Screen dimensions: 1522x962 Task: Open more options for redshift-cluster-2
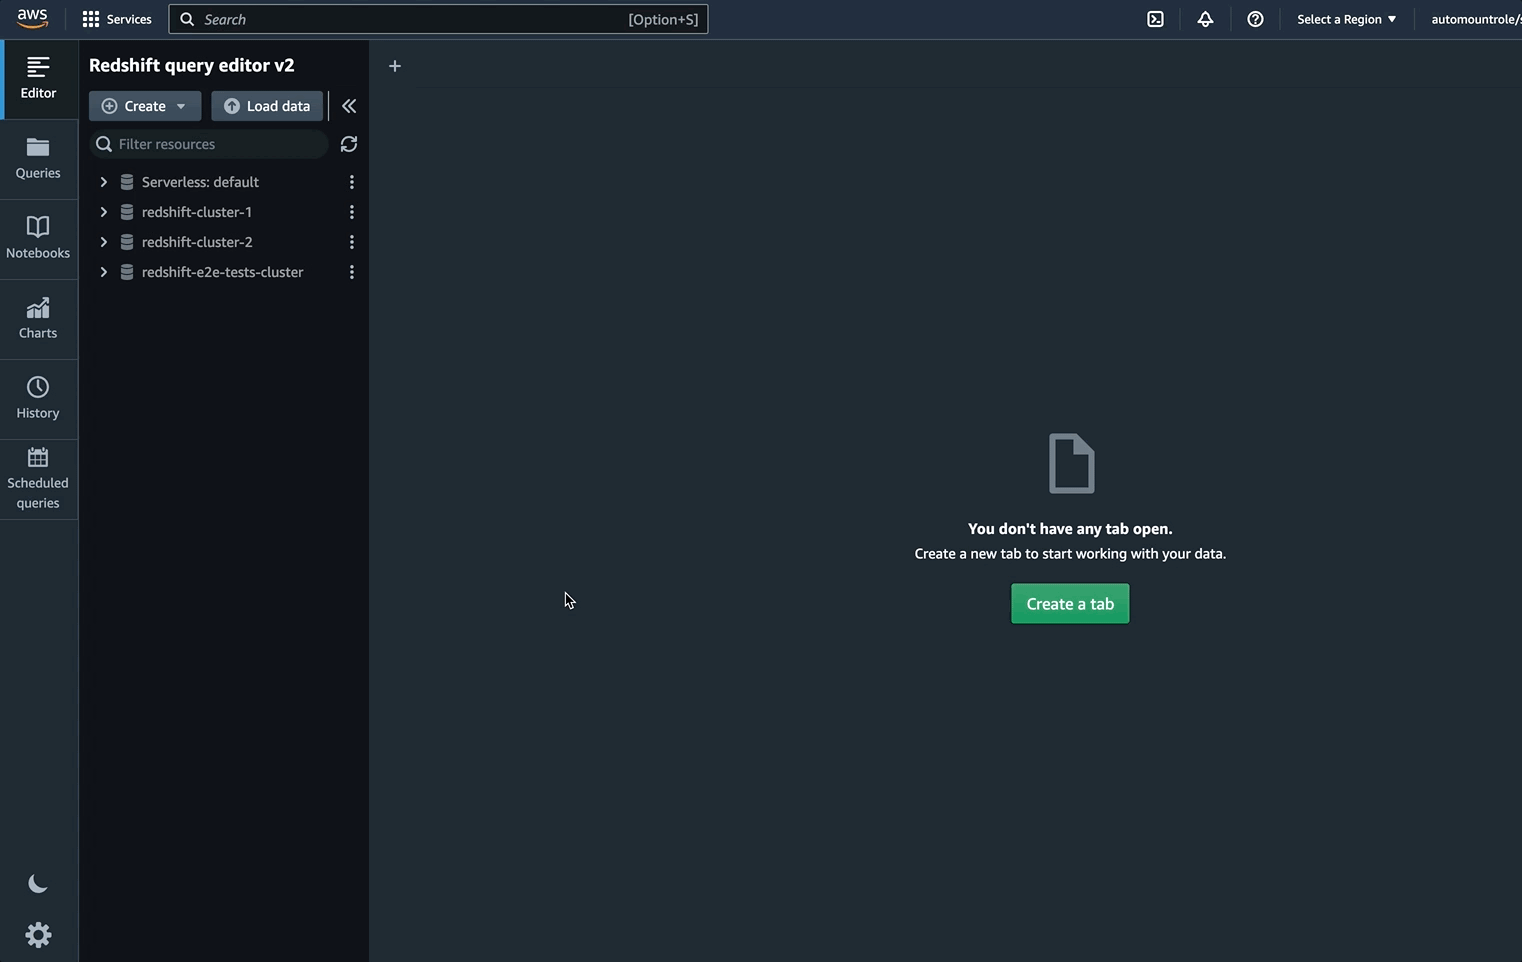(351, 242)
